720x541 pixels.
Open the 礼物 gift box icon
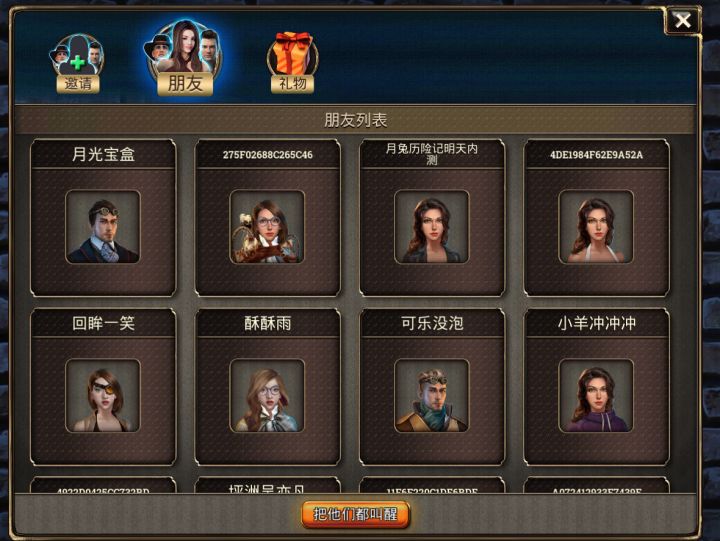pos(292,62)
